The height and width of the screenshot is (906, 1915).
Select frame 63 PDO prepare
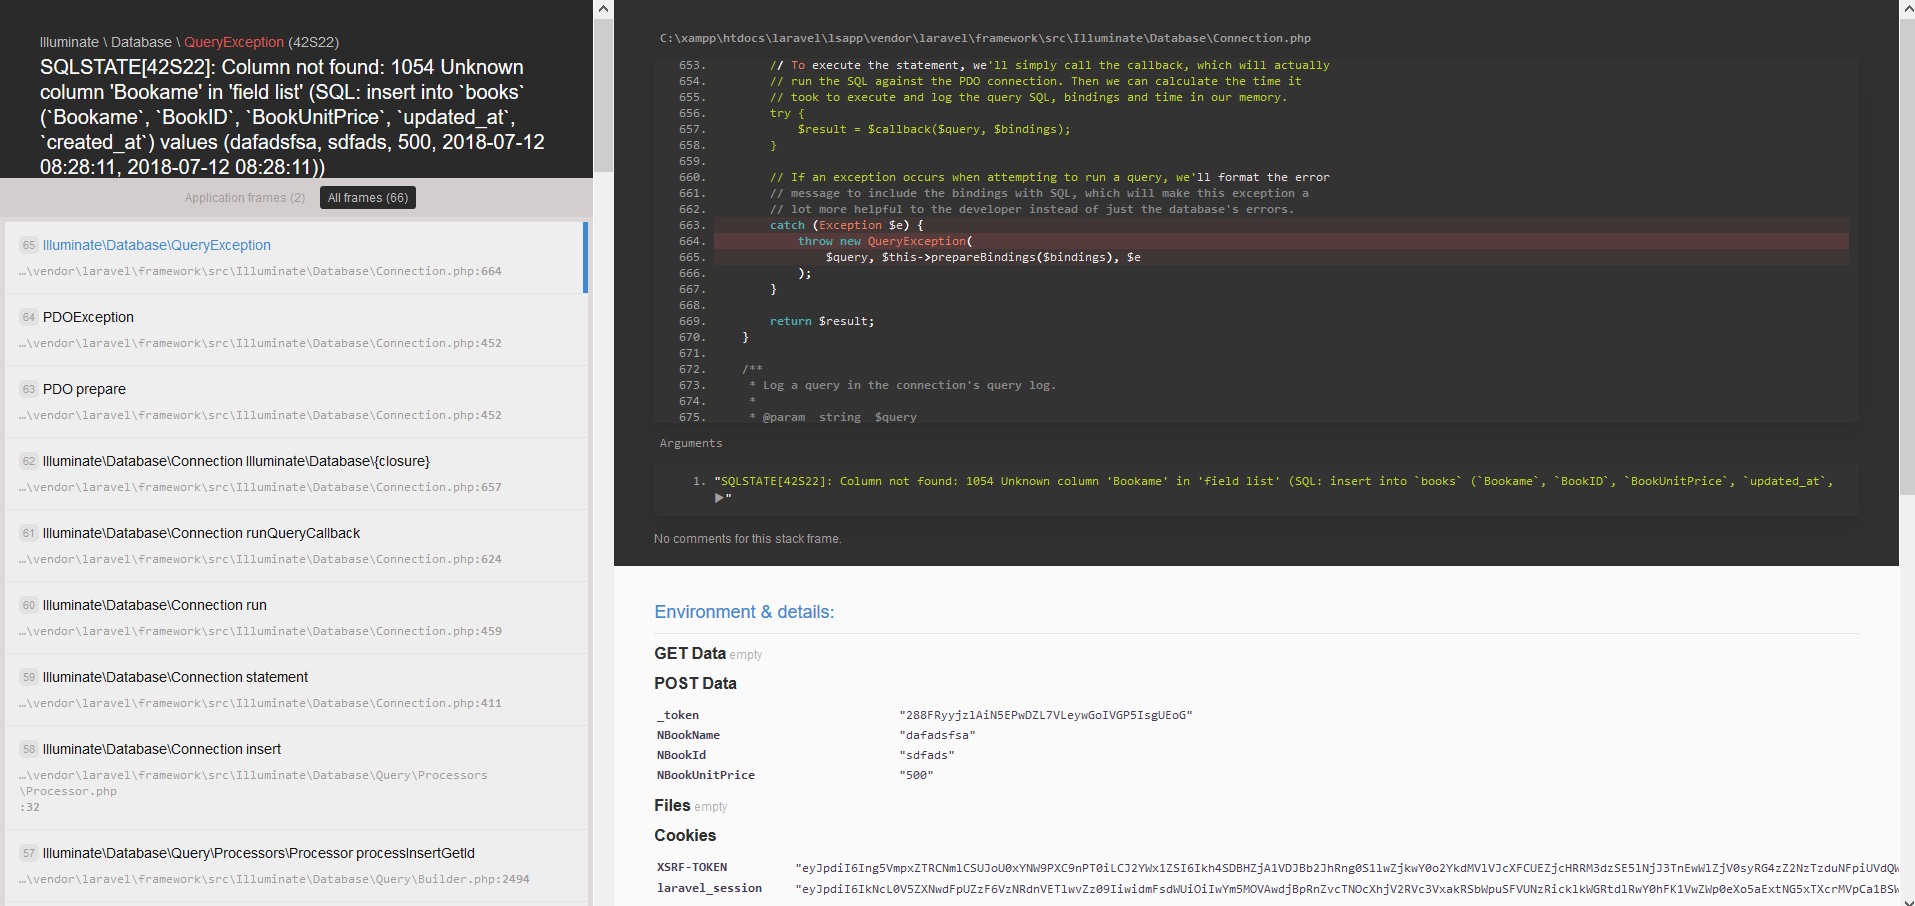tap(296, 402)
